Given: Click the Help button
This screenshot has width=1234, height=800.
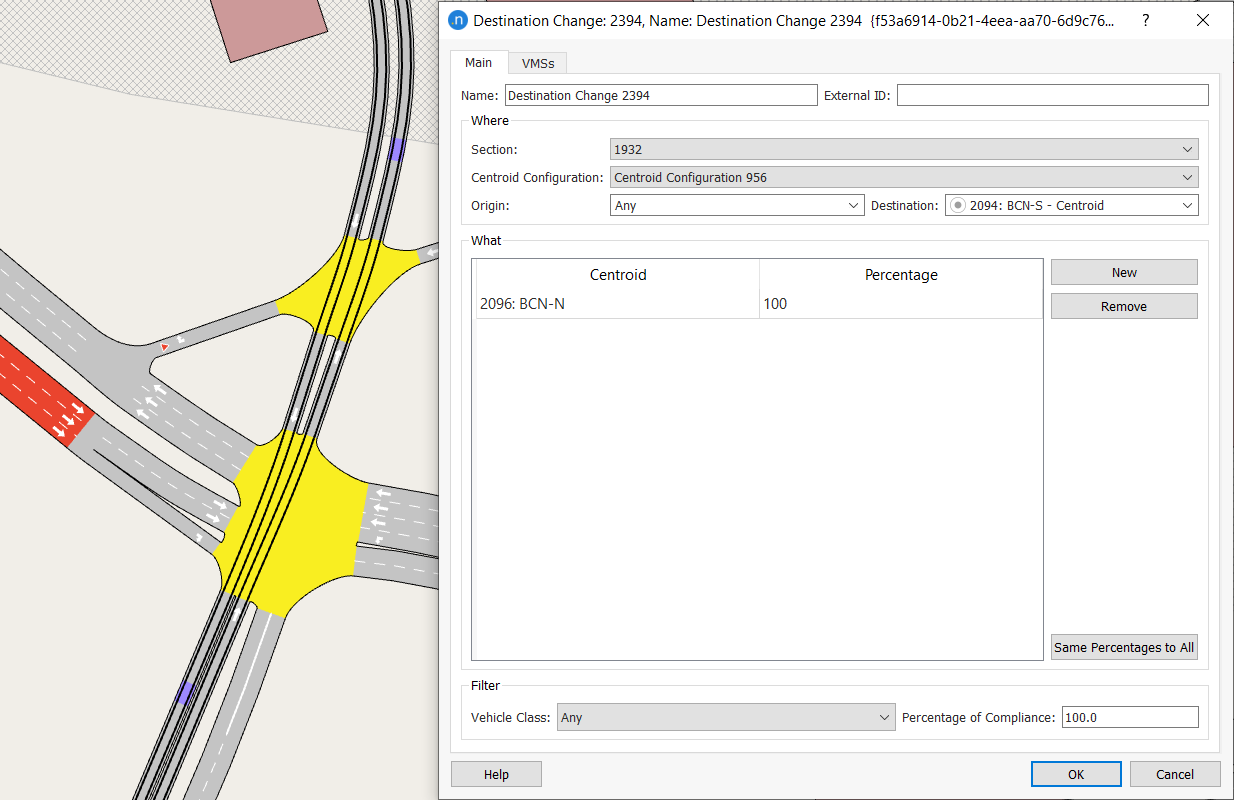Looking at the screenshot, I should (496, 774).
